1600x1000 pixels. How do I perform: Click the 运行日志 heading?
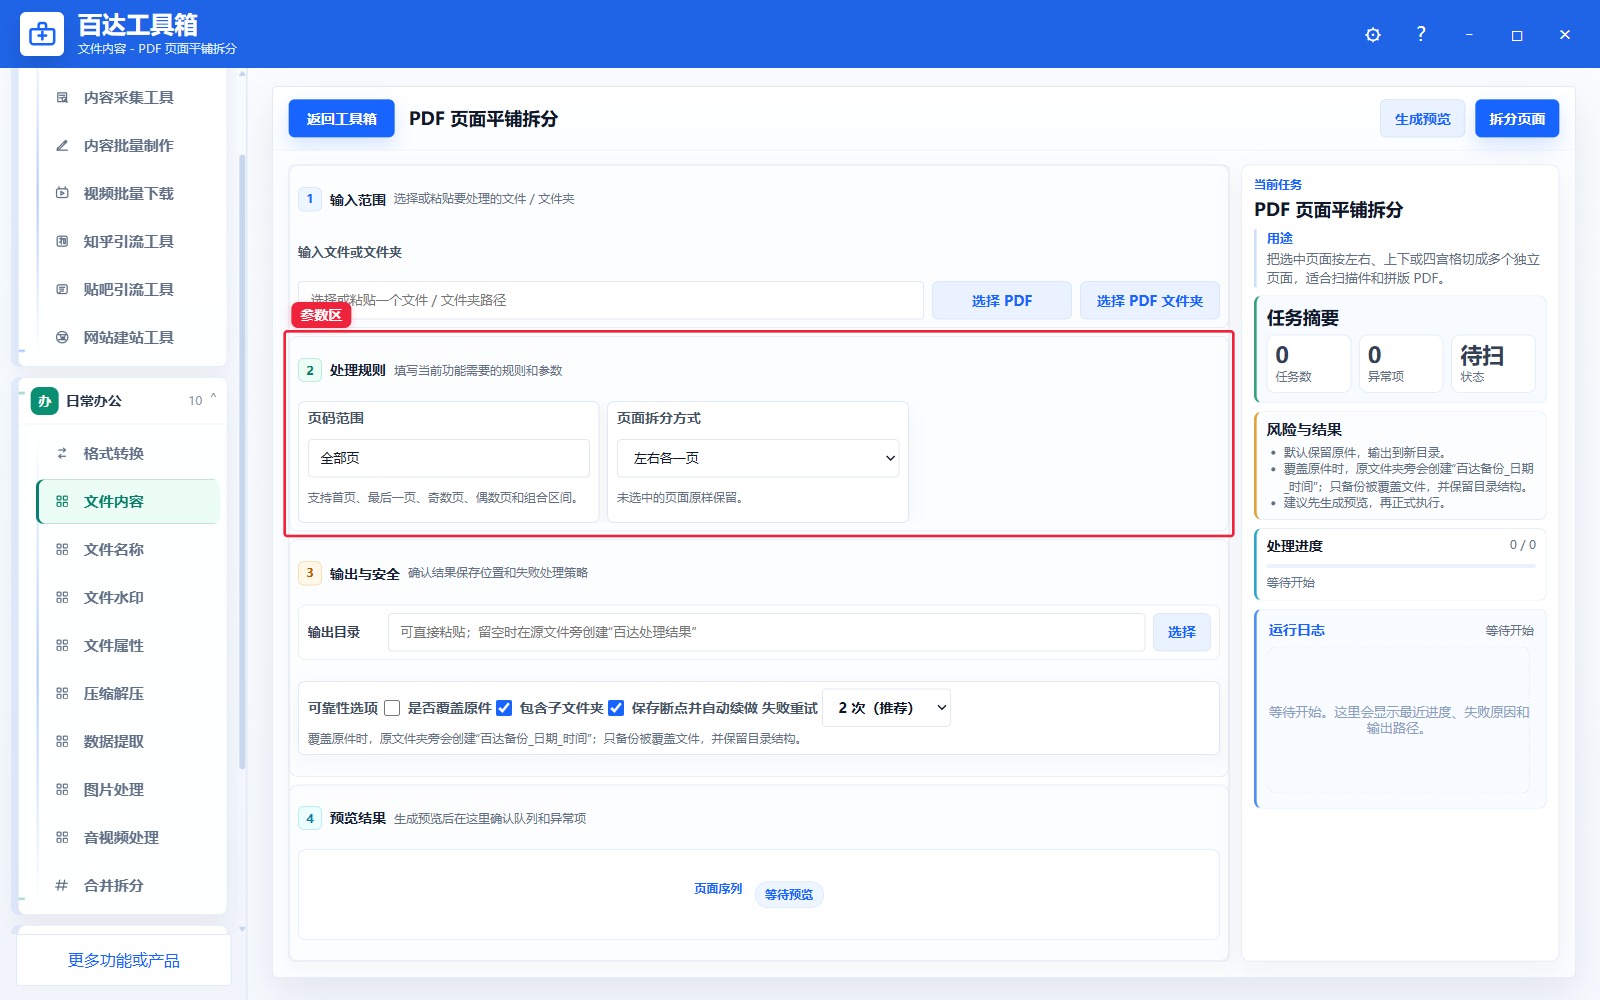click(x=1296, y=630)
